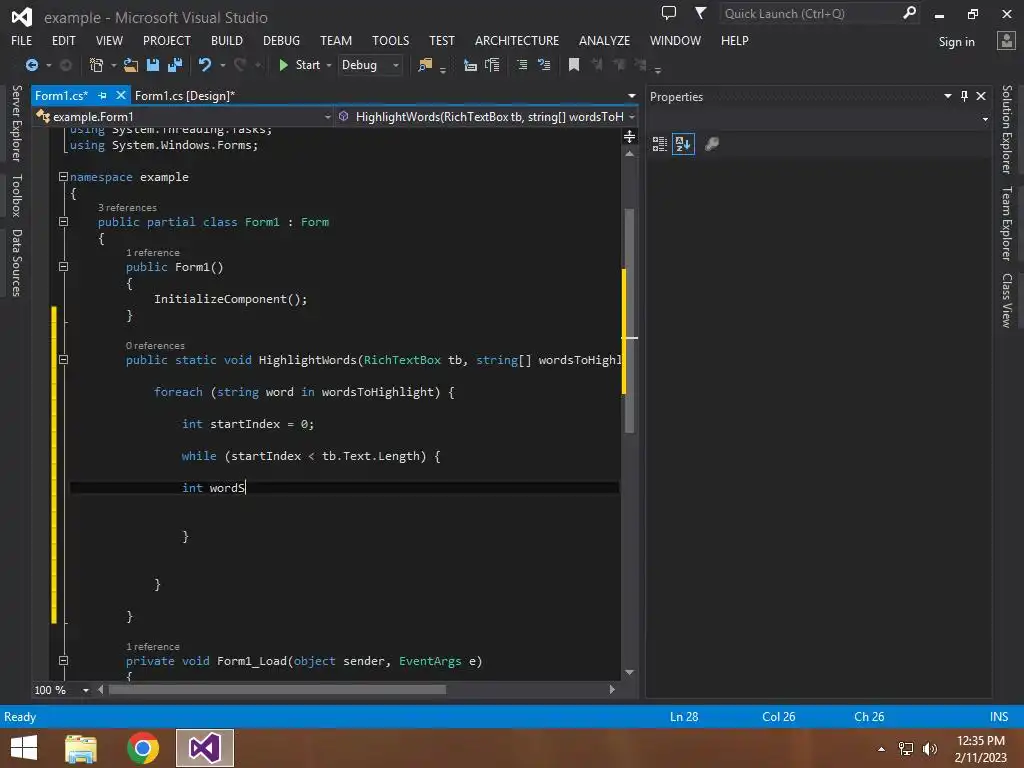Image resolution: width=1024 pixels, height=768 pixels.
Task: Click the notifications filter flag icon
Action: 700,12
